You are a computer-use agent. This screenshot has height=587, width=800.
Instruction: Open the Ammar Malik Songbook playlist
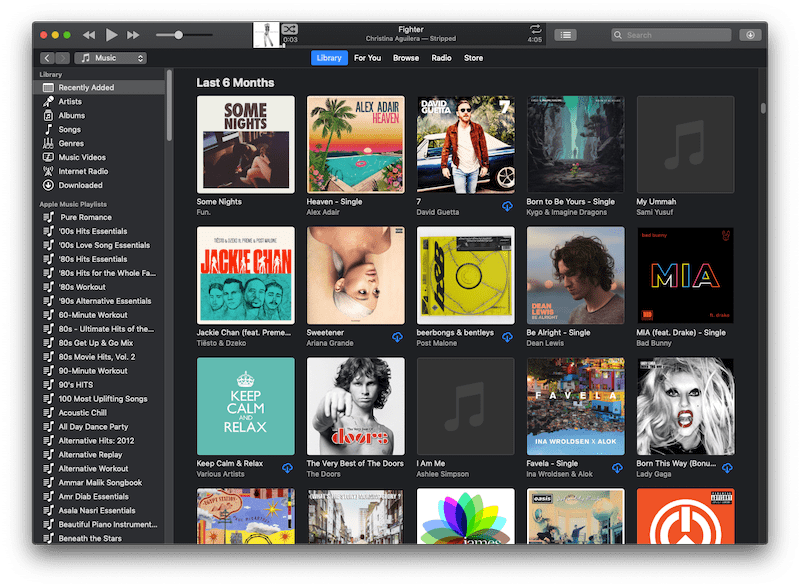(x=99, y=482)
